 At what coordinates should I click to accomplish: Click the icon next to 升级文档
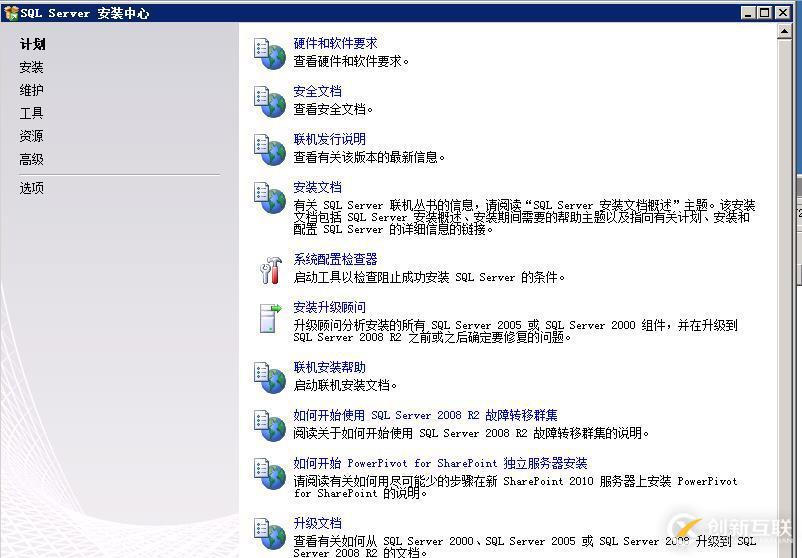pos(270,533)
